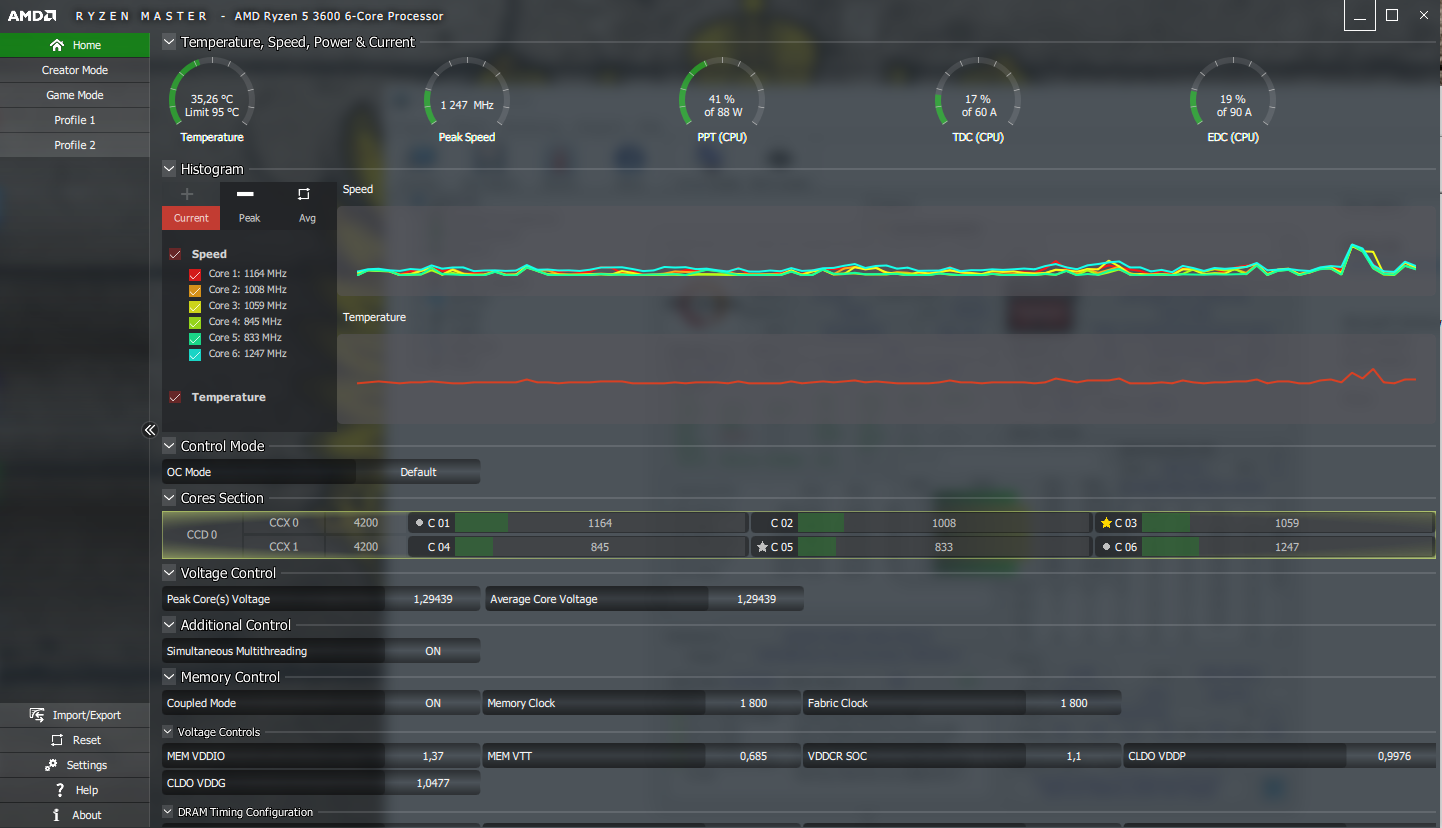Click the gold star beside core C 03
The width and height of the screenshot is (1442, 828).
[x=1106, y=523]
